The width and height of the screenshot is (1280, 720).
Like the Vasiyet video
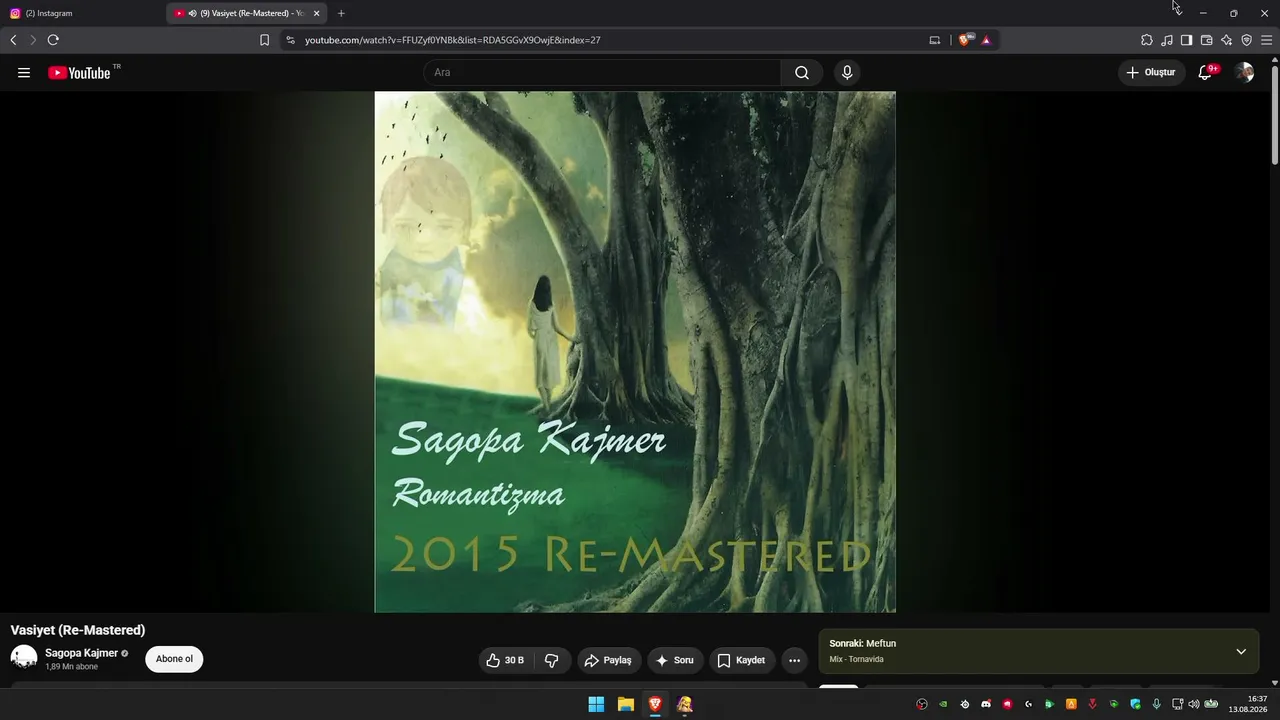click(506, 660)
